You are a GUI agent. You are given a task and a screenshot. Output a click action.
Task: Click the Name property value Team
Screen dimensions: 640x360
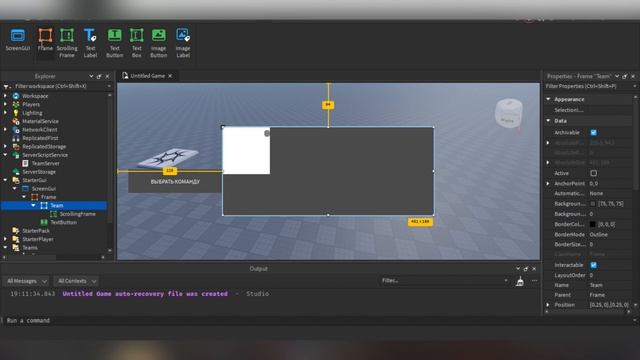[x=596, y=285]
